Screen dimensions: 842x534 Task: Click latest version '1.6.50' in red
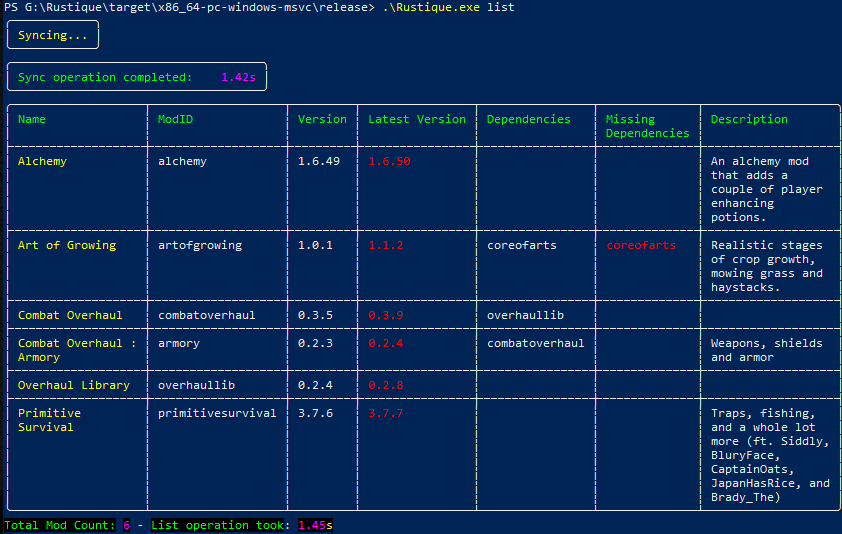pyautogui.click(x=389, y=161)
